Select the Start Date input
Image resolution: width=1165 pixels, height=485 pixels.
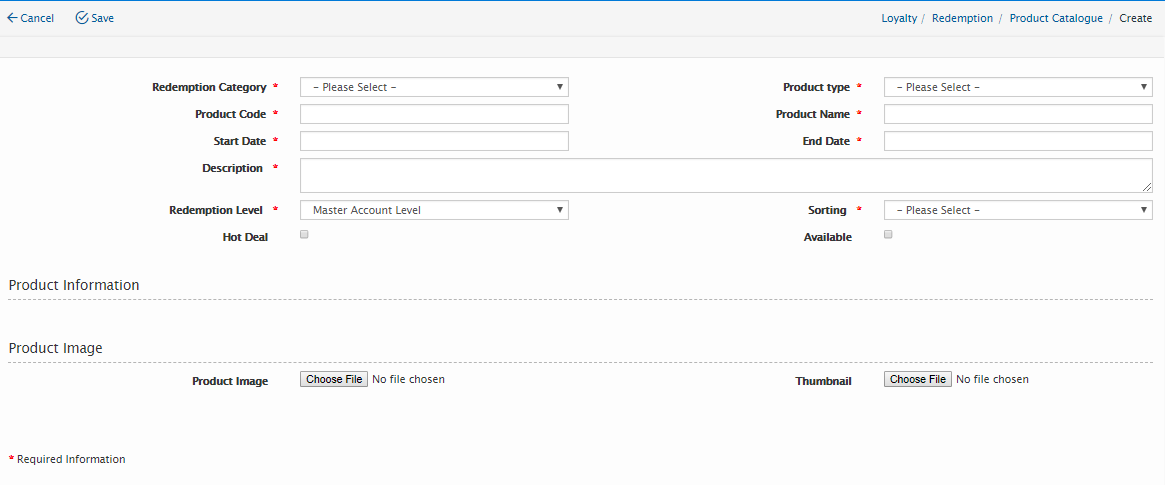pos(434,141)
